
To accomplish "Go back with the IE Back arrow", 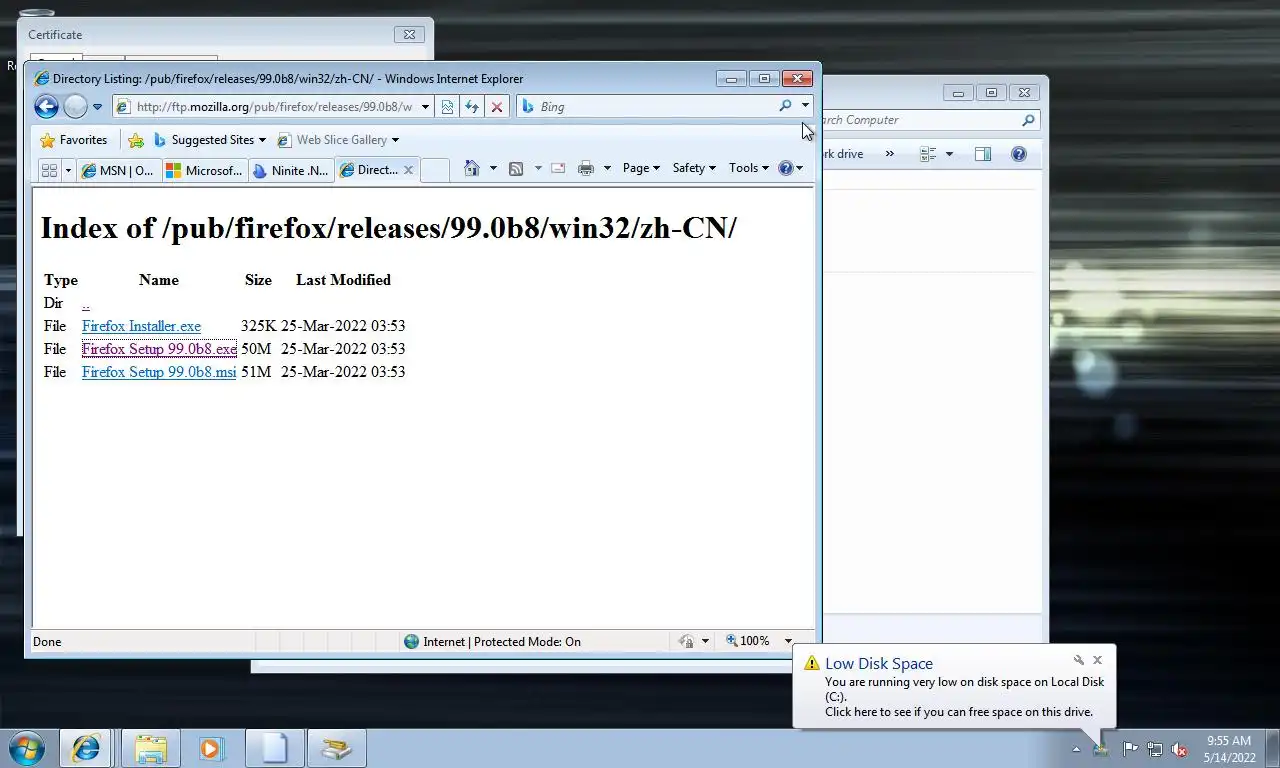I will [x=46, y=106].
